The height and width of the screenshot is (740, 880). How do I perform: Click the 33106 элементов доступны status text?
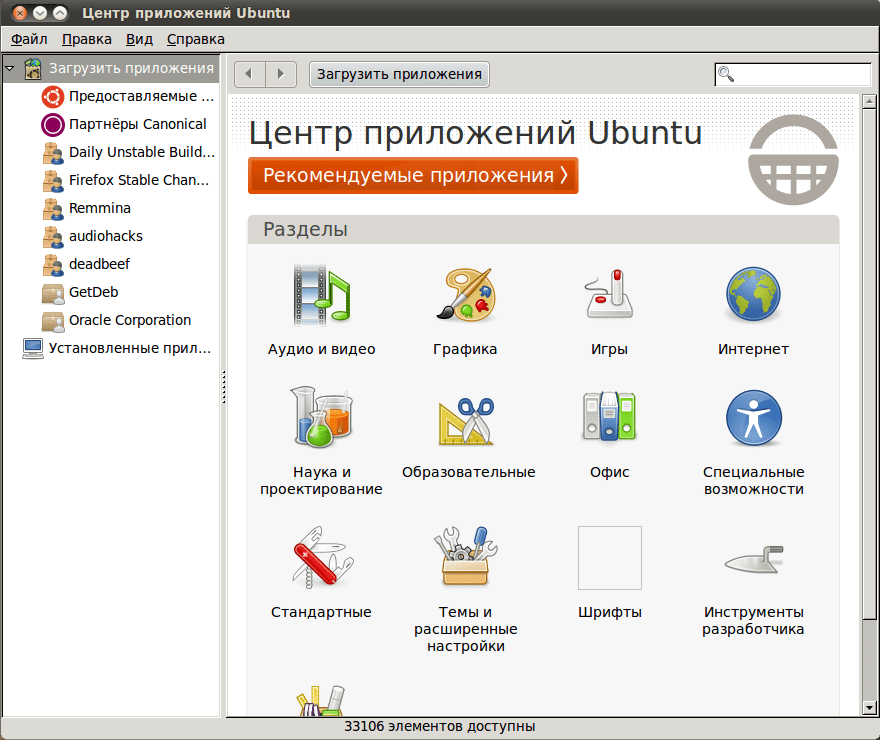pos(439,727)
